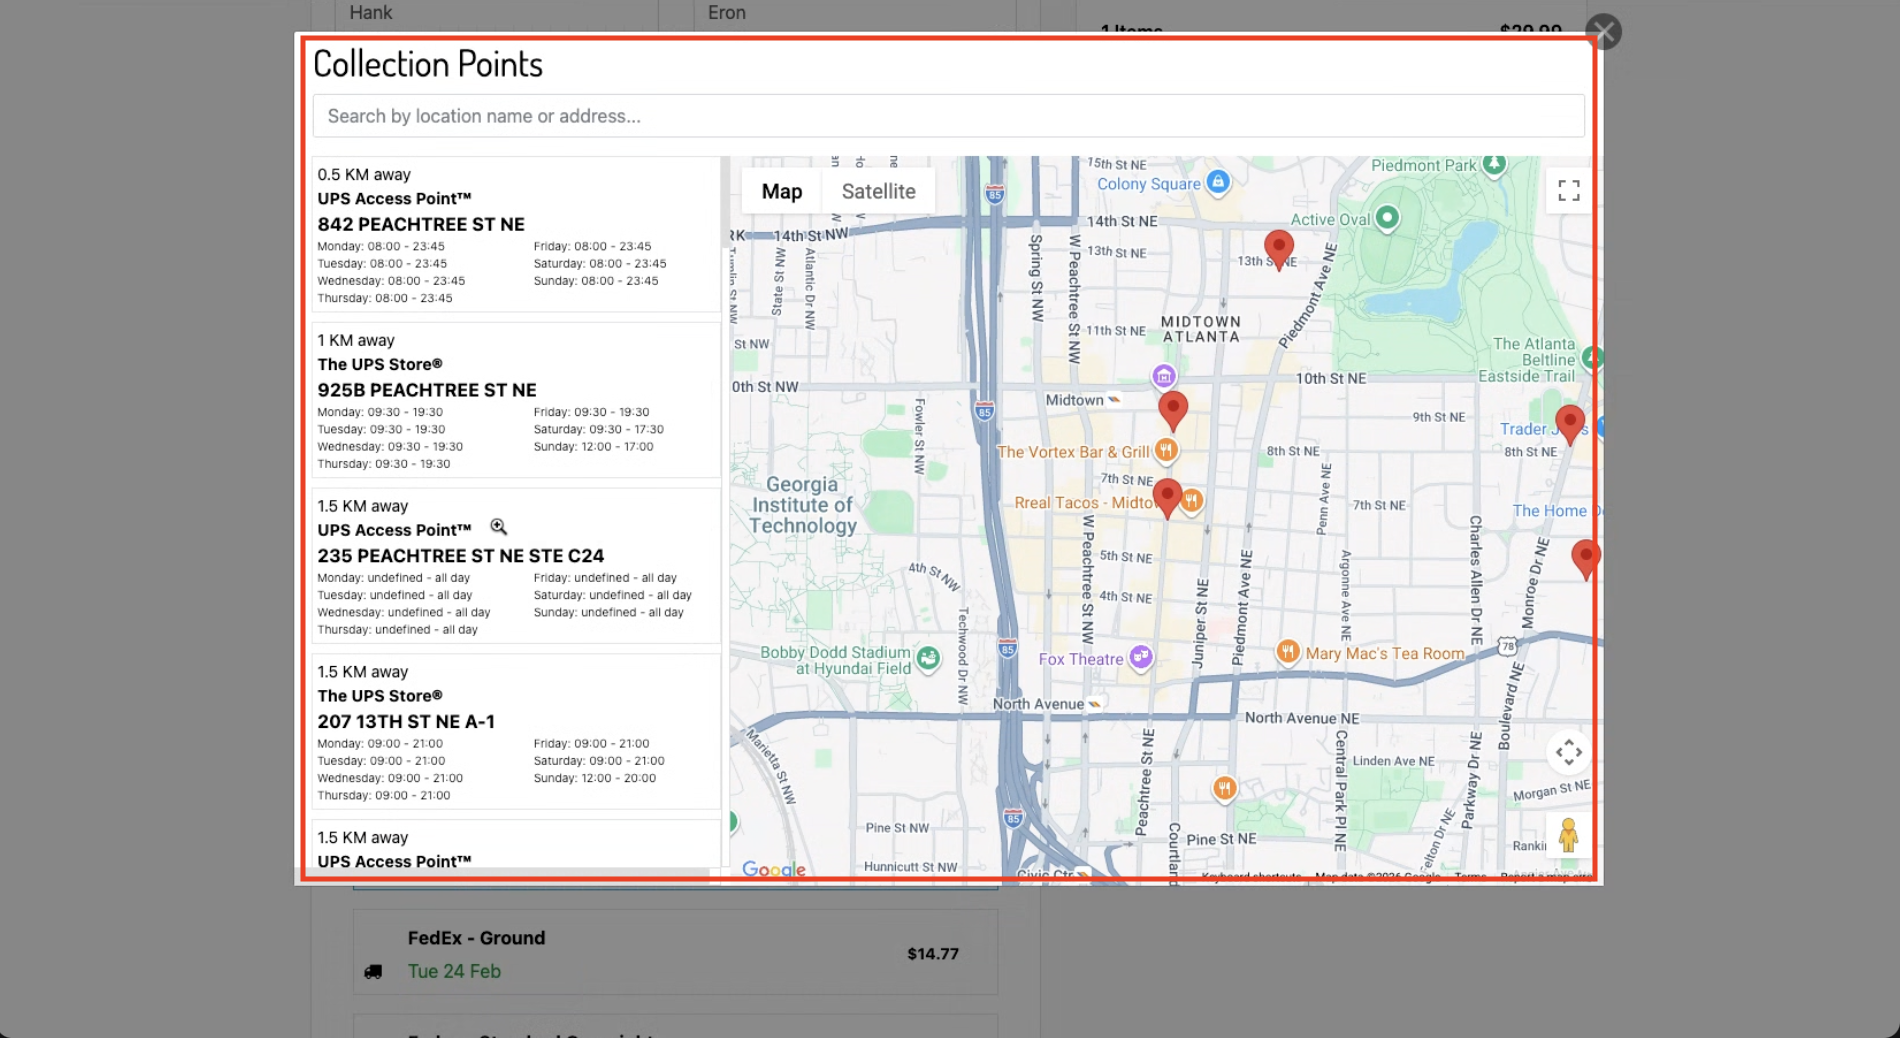
Task: Click the truck icon next to FedEx Ground
Action: pyautogui.click(x=374, y=970)
